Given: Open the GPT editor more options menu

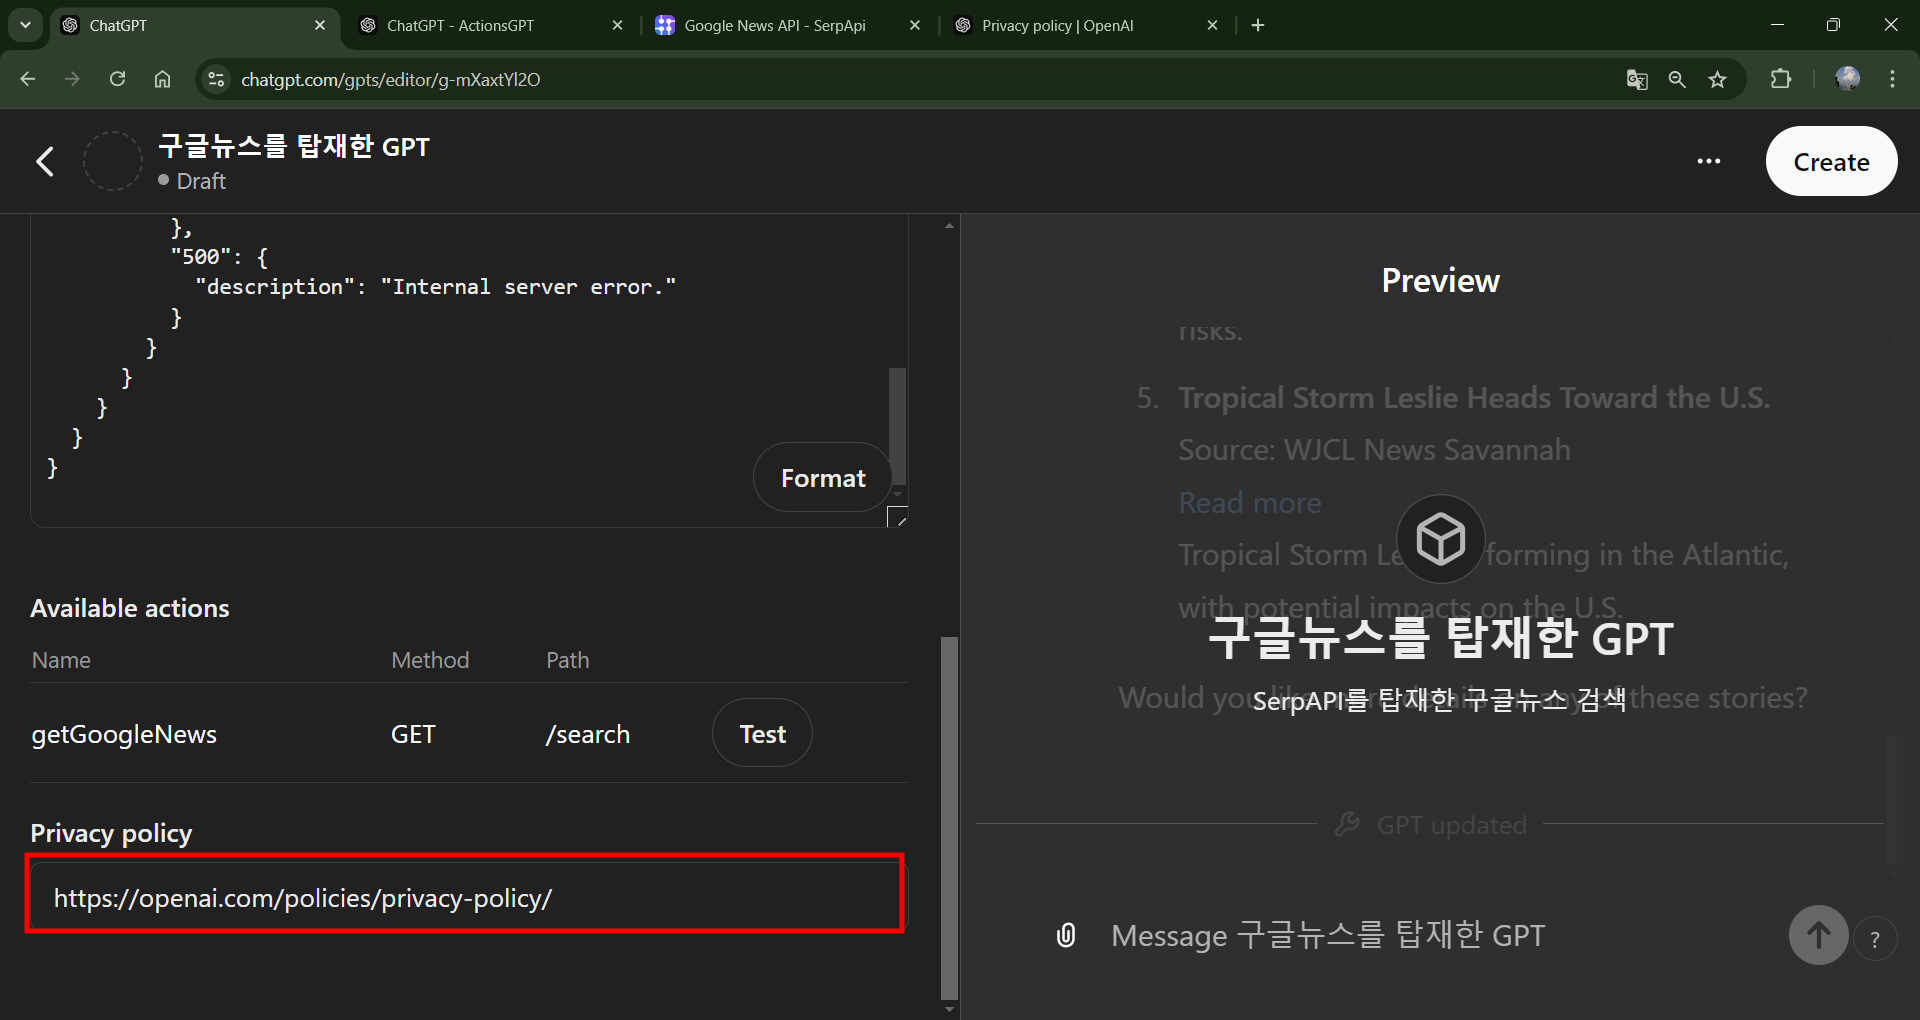Looking at the screenshot, I should tap(1709, 161).
